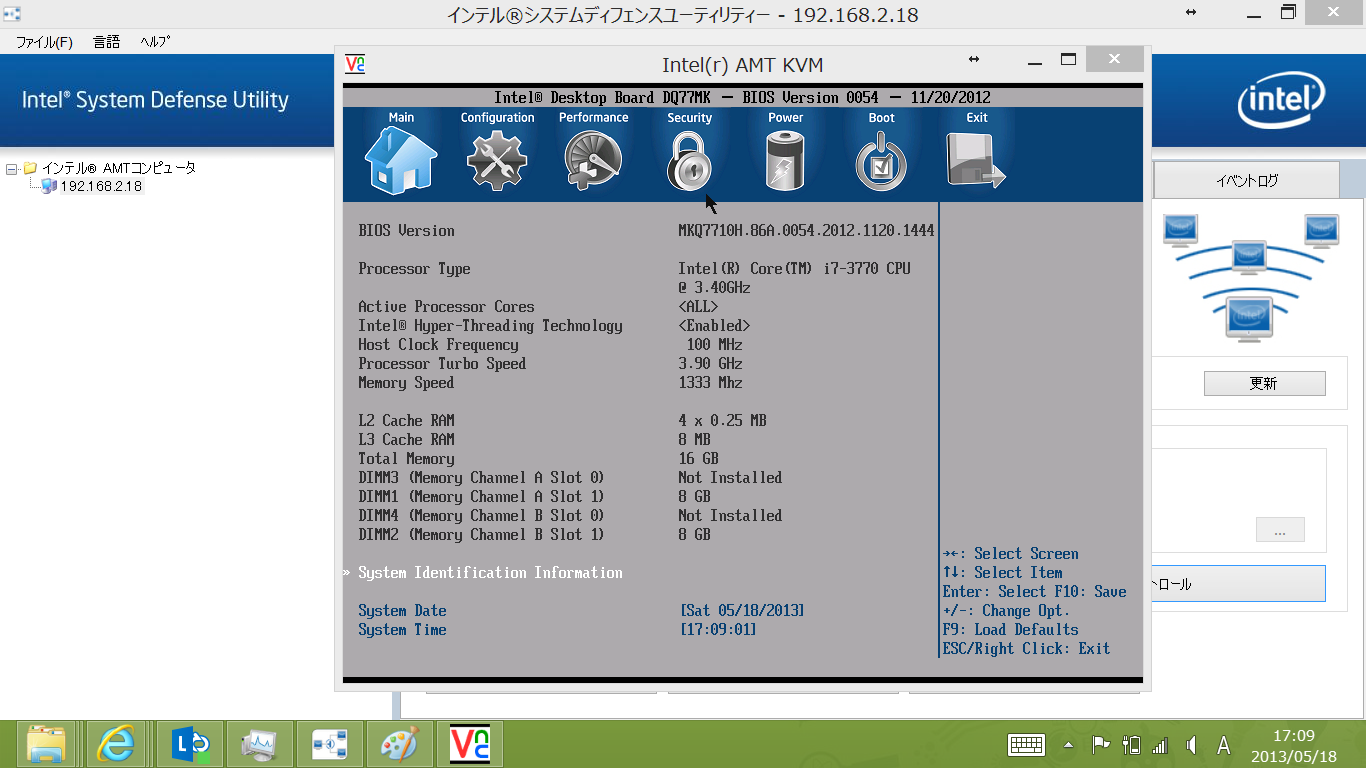
Task: Open the Main BIOS screen house icon
Action: [x=401, y=160]
